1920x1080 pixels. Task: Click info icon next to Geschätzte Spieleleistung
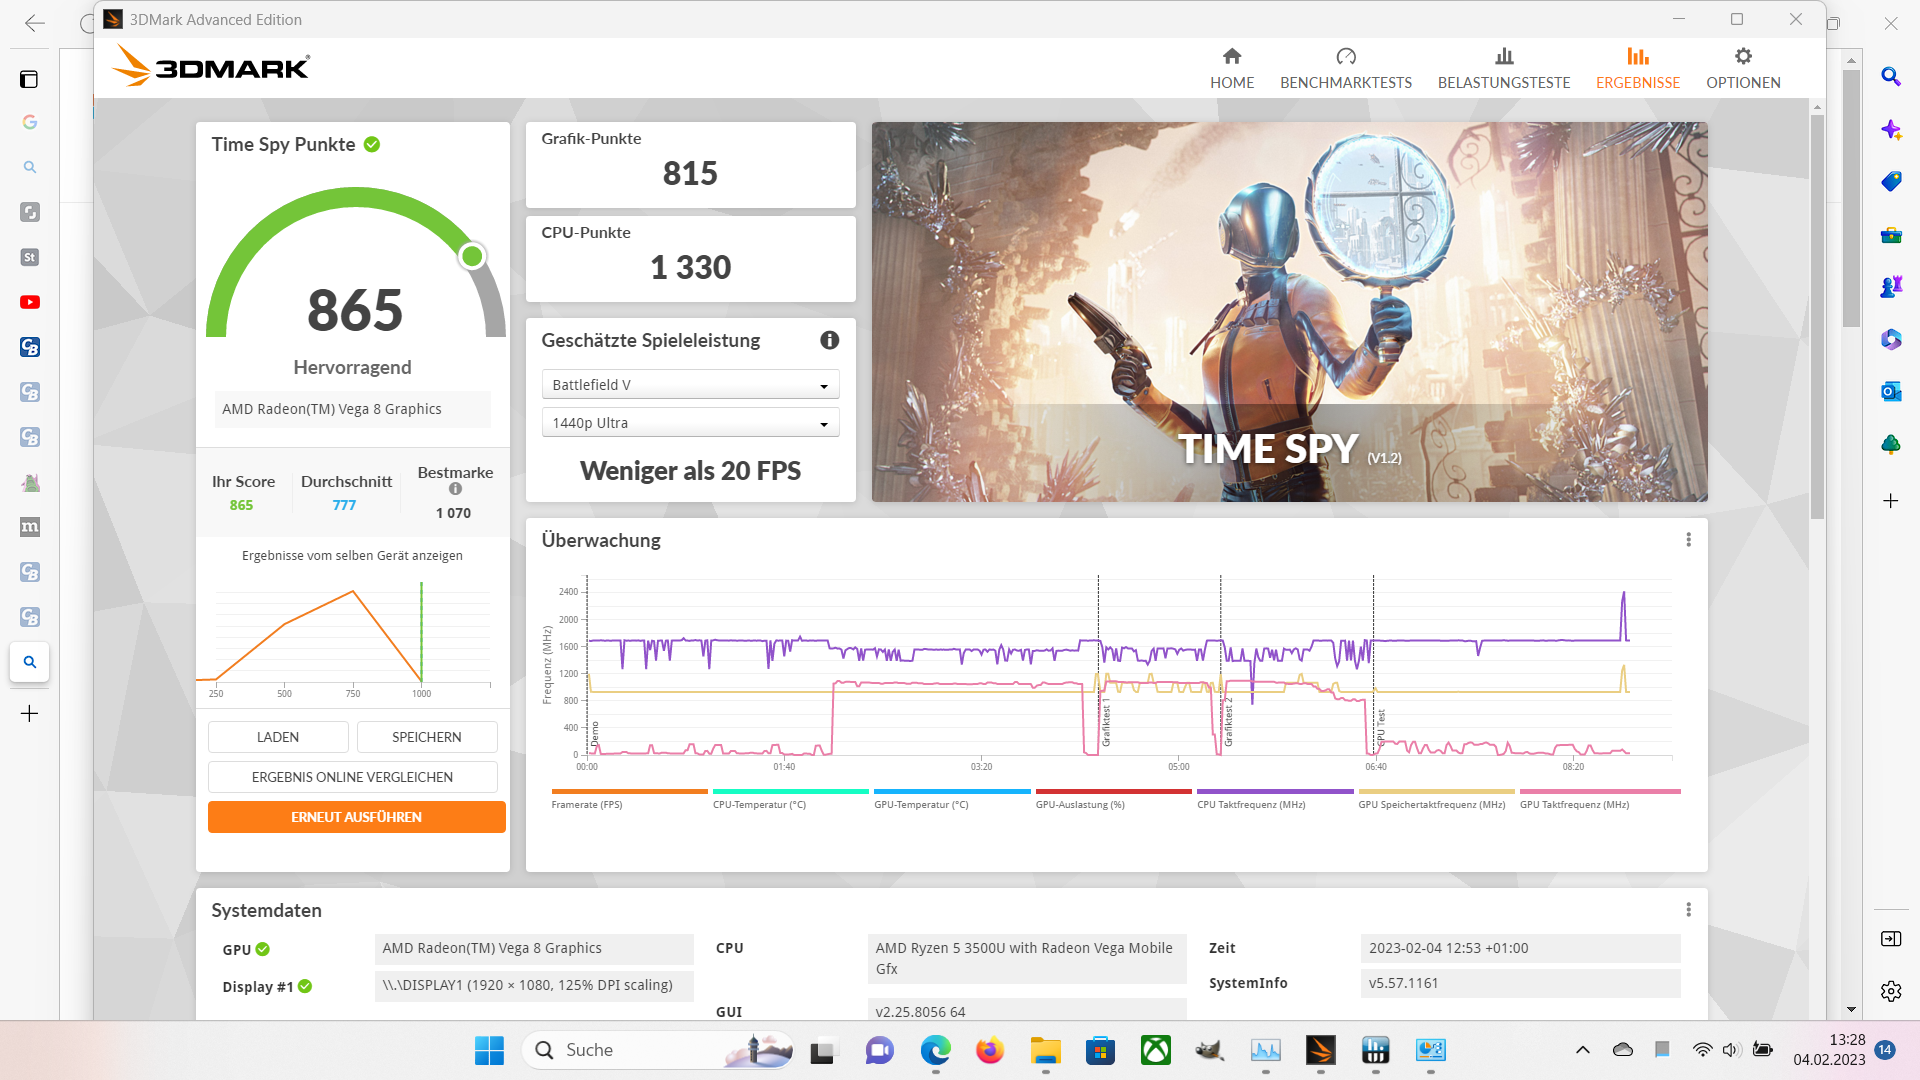[x=829, y=341]
